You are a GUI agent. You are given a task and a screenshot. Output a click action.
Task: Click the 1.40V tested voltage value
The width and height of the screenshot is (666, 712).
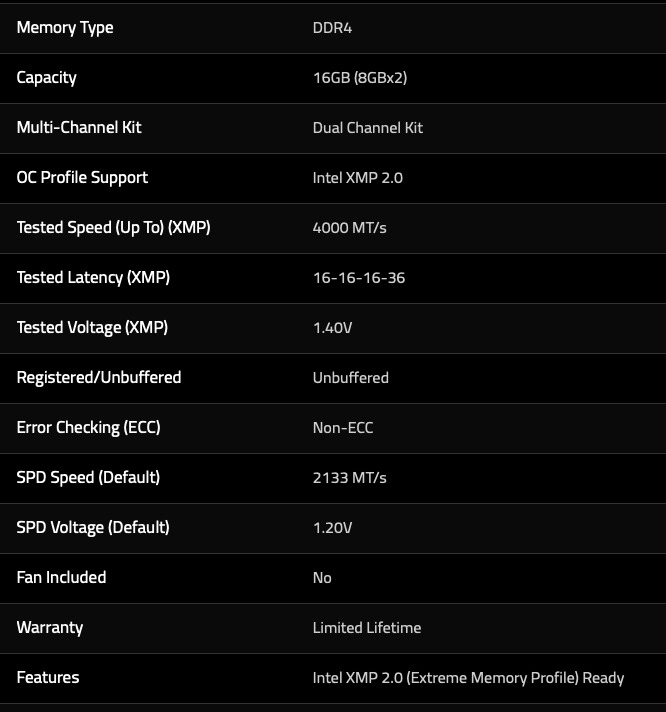tap(333, 328)
